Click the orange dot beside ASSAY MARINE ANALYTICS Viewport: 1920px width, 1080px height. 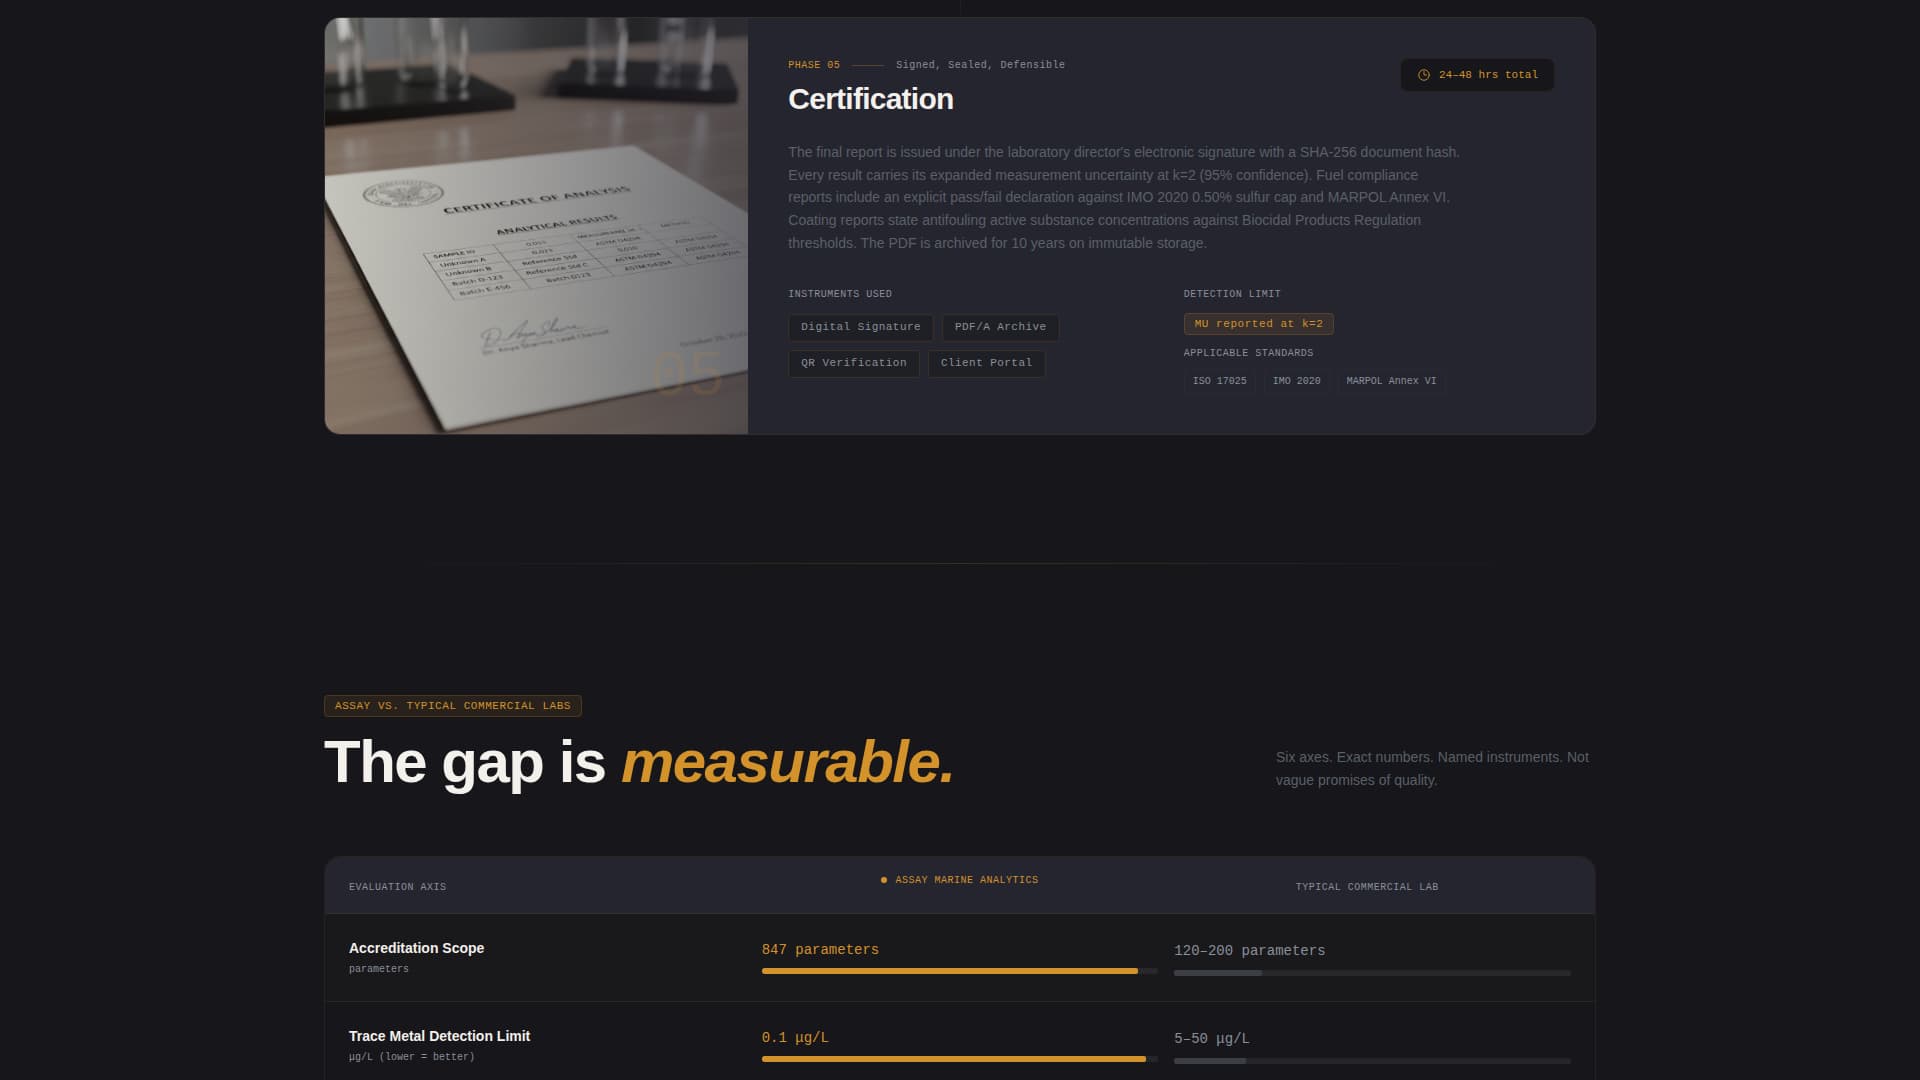(x=883, y=880)
